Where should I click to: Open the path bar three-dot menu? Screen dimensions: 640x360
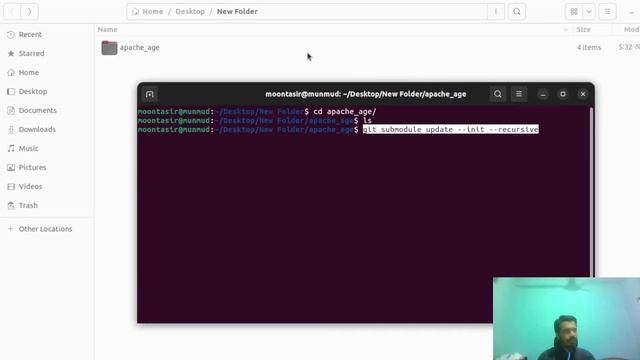tap(496, 11)
